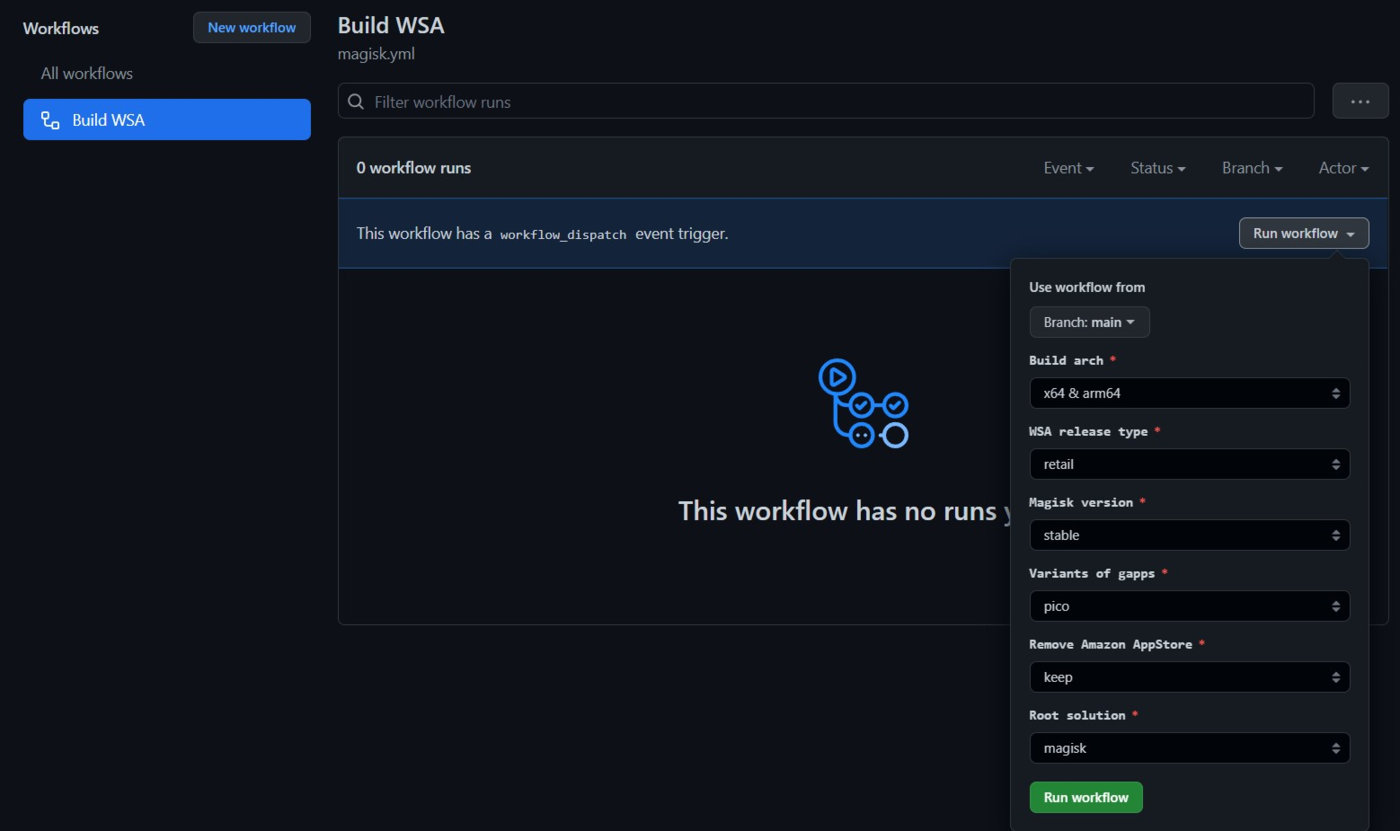Click the New workflow button
Image resolution: width=1400 pixels, height=831 pixels.
click(252, 28)
